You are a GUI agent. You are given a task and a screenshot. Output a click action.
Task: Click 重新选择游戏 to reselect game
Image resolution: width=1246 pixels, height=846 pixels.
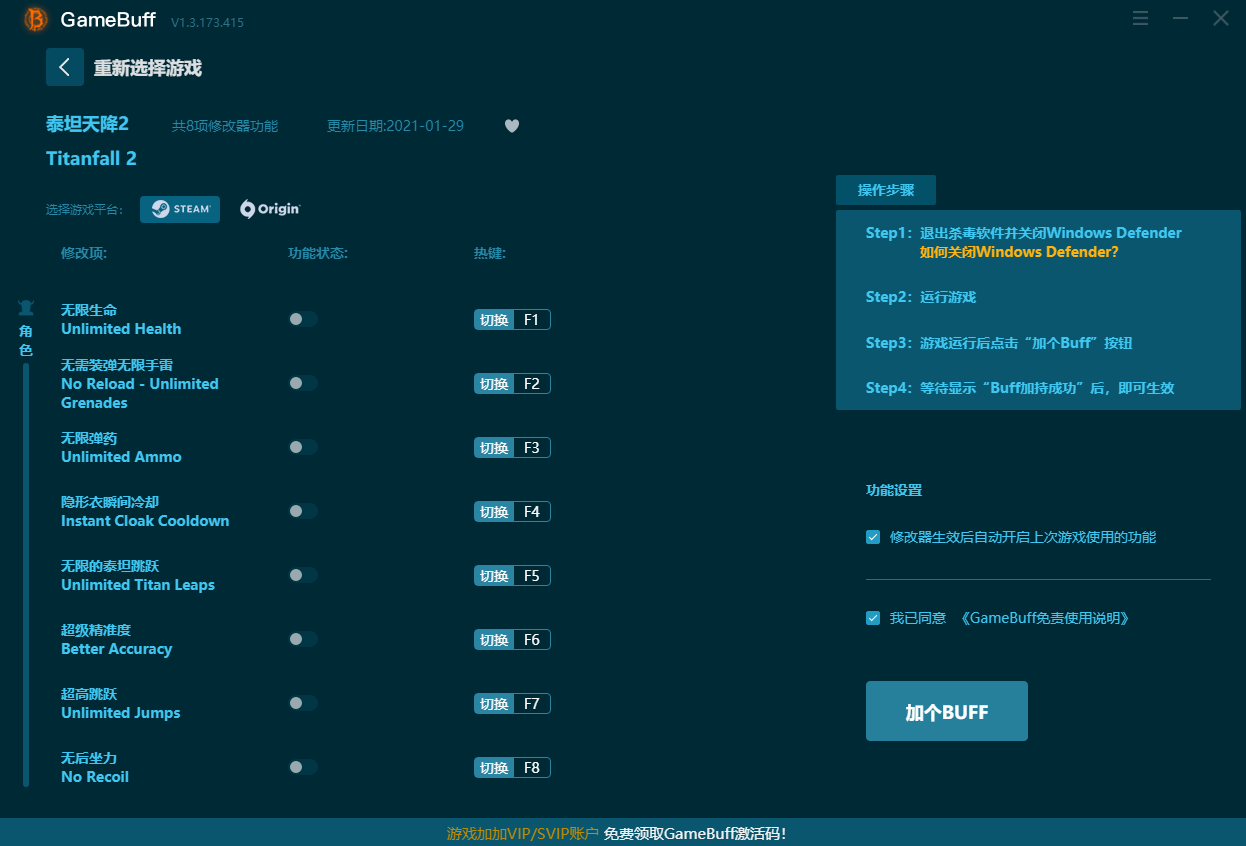(148, 68)
